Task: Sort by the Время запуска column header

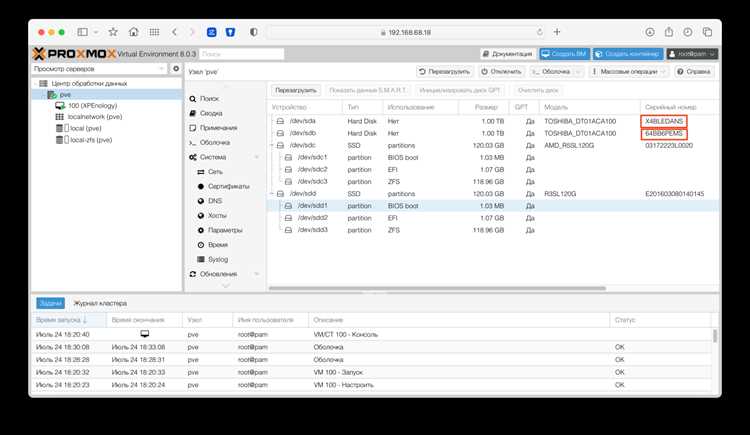Action: tap(69, 320)
